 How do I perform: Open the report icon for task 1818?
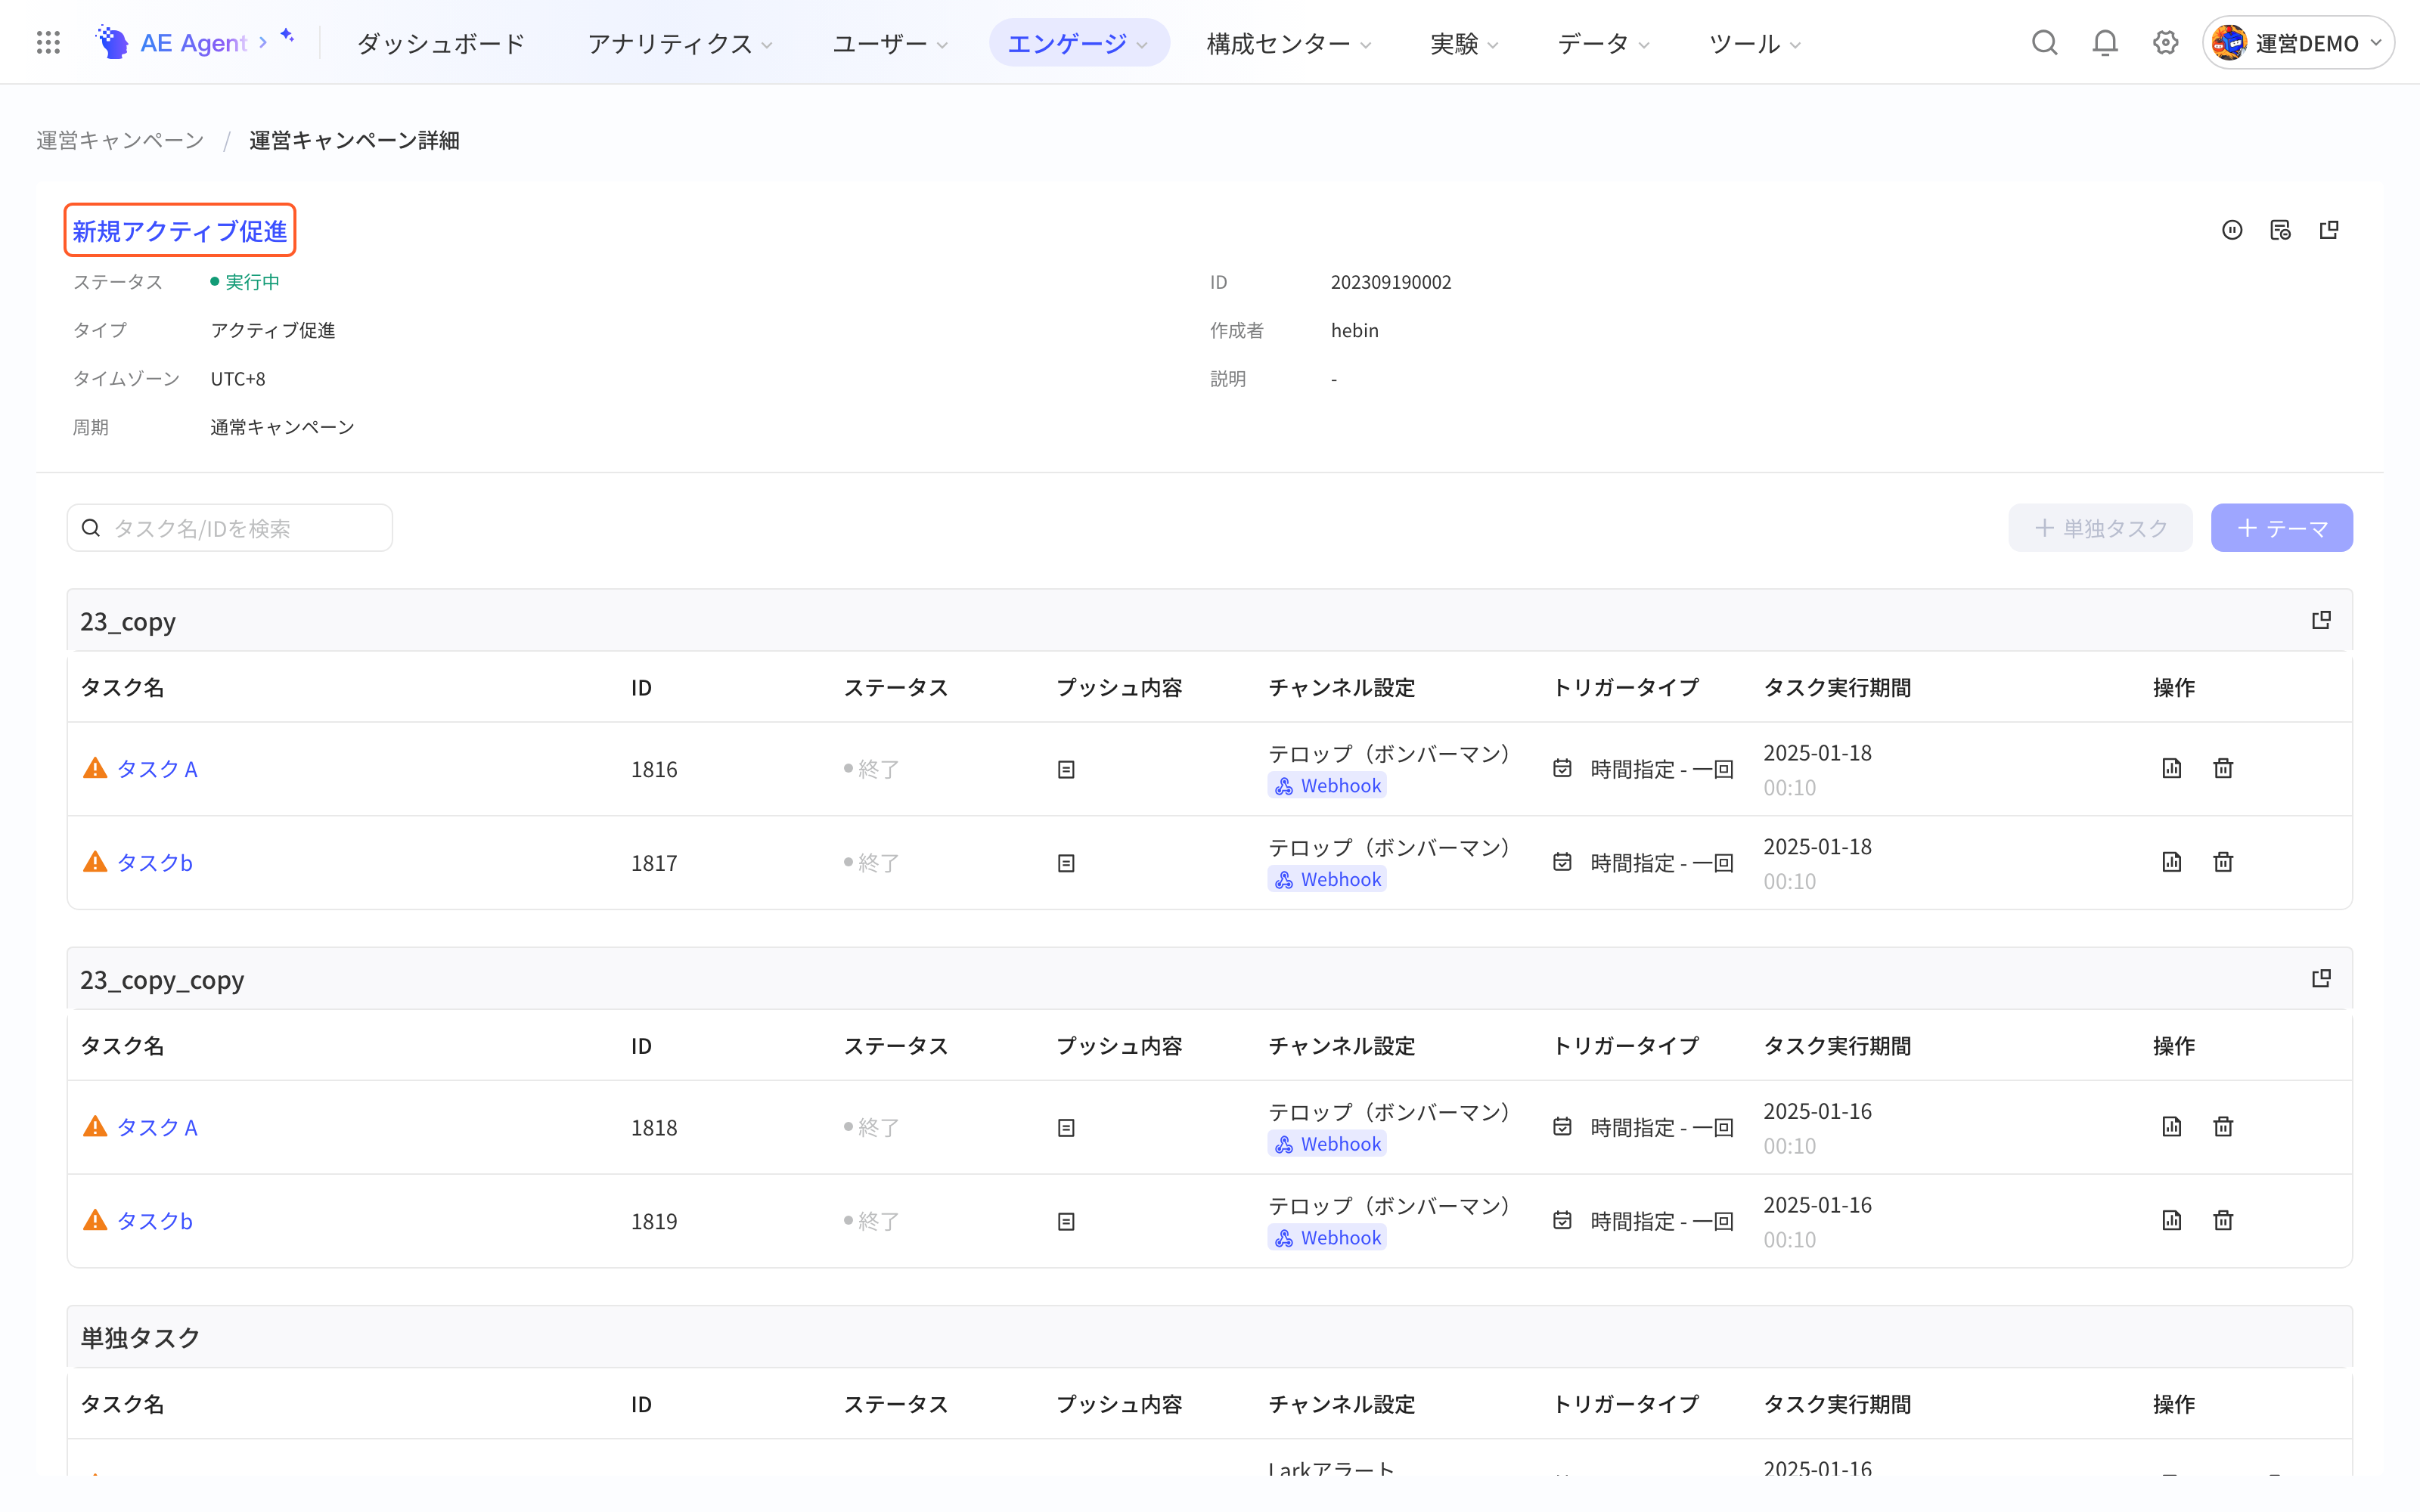(x=2171, y=1126)
